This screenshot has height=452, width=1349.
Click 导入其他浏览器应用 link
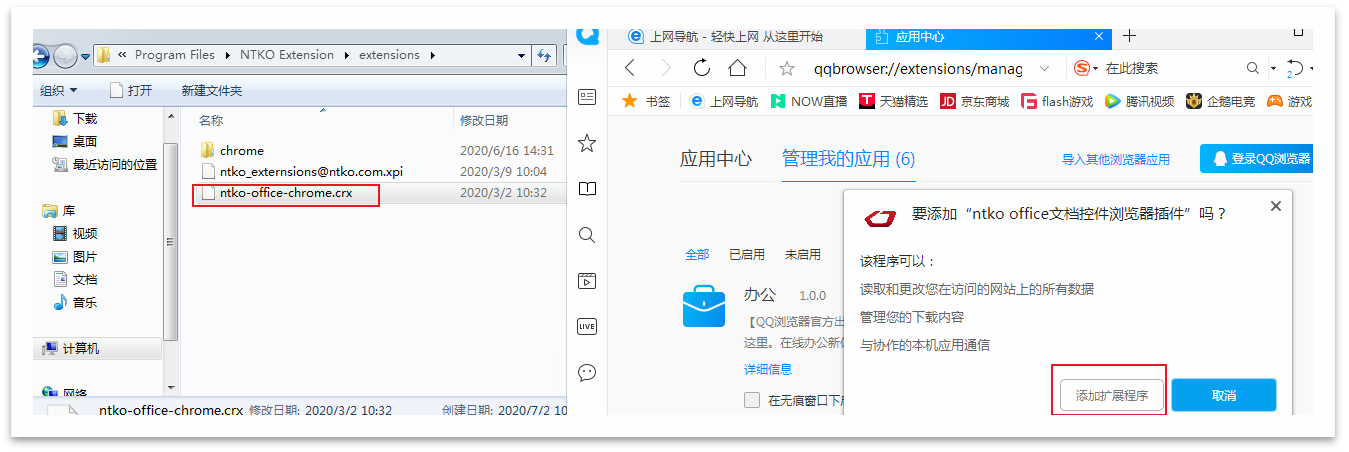[1115, 159]
